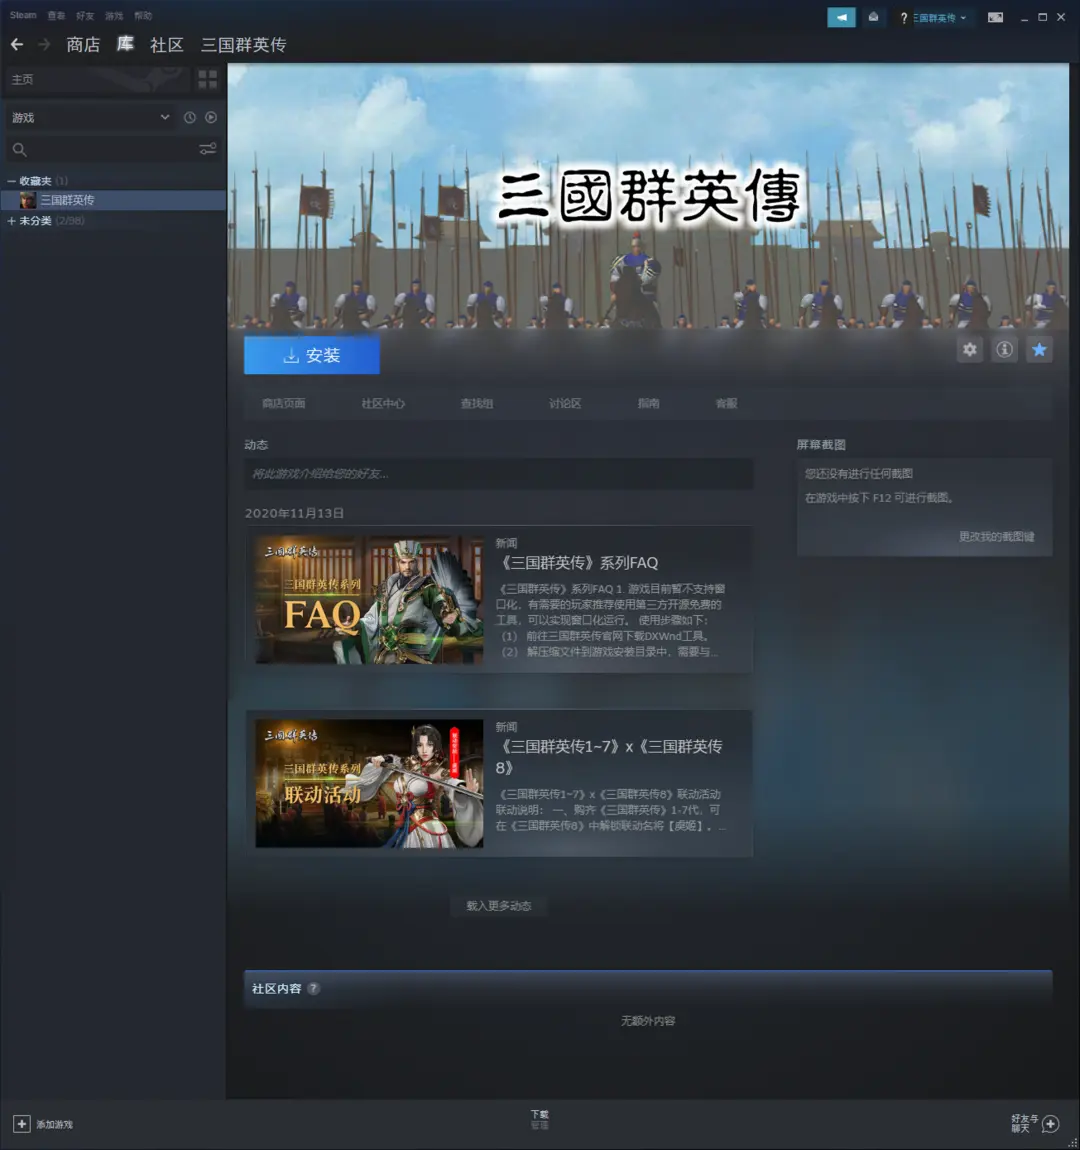Click the ready-to-play filter icon

coord(211,117)
